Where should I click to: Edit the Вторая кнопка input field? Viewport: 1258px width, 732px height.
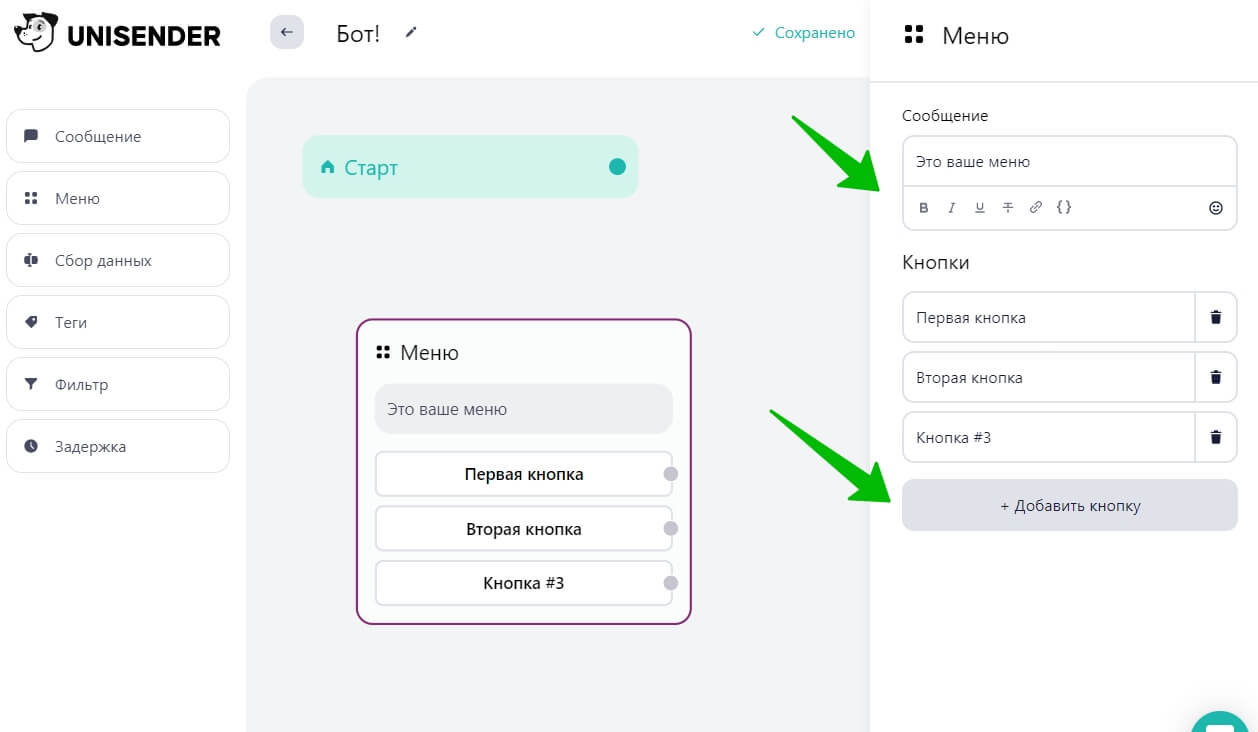pyautogui.click(x=1049, y=377)
